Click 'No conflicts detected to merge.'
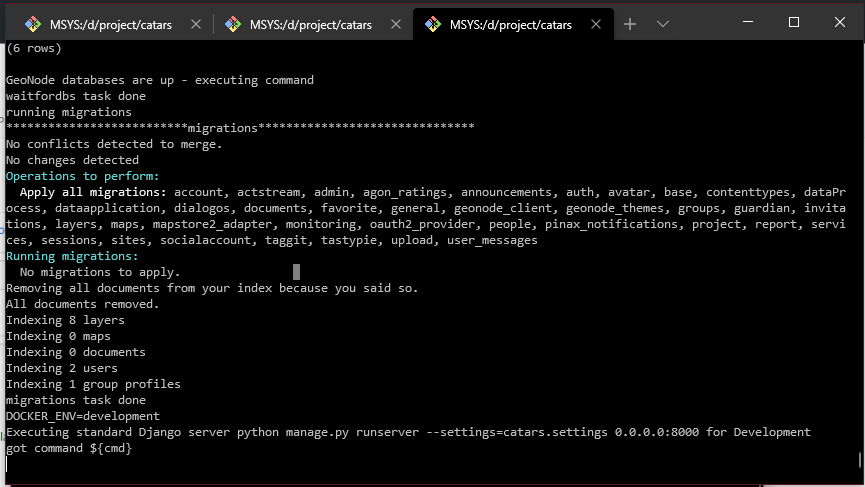The image size is (865, 487). pos(114,145)
